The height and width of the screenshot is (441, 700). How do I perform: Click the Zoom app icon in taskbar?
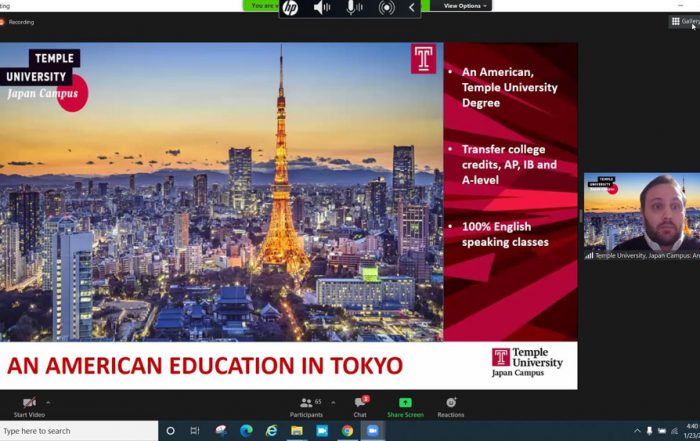(x=372, y=431)
